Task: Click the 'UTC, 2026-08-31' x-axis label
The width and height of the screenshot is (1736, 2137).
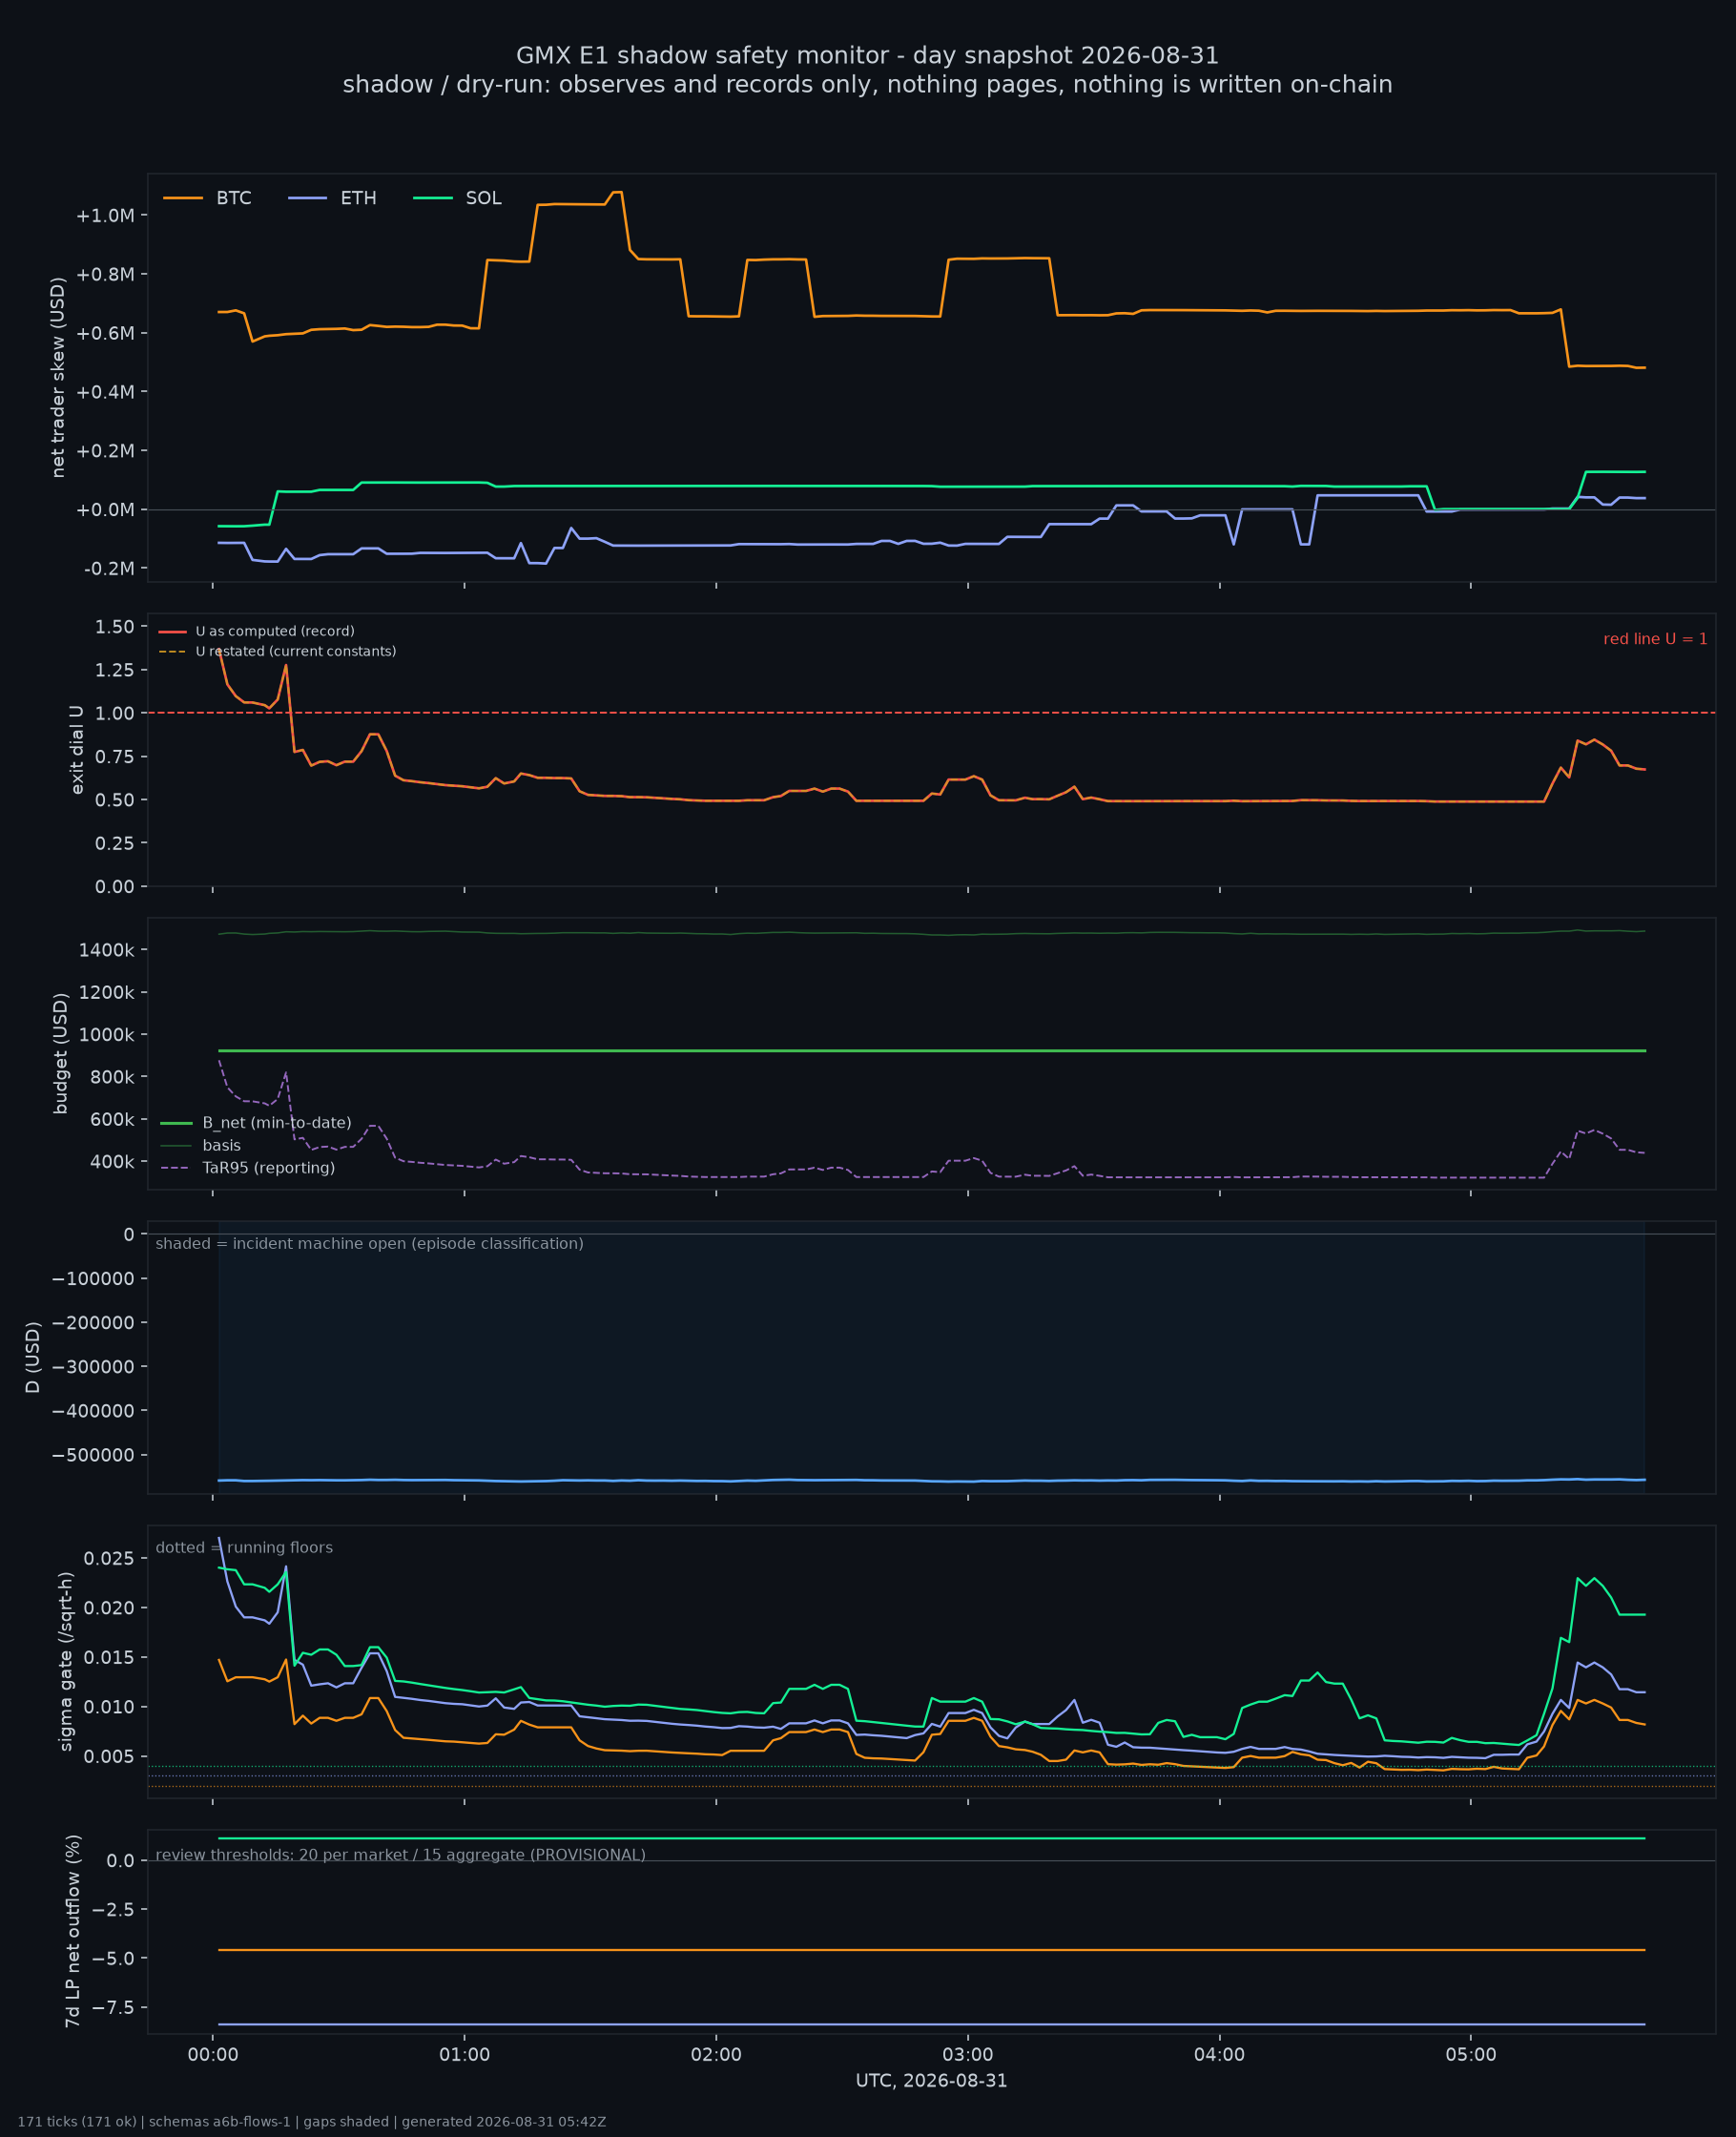Action: (931, 2080)
